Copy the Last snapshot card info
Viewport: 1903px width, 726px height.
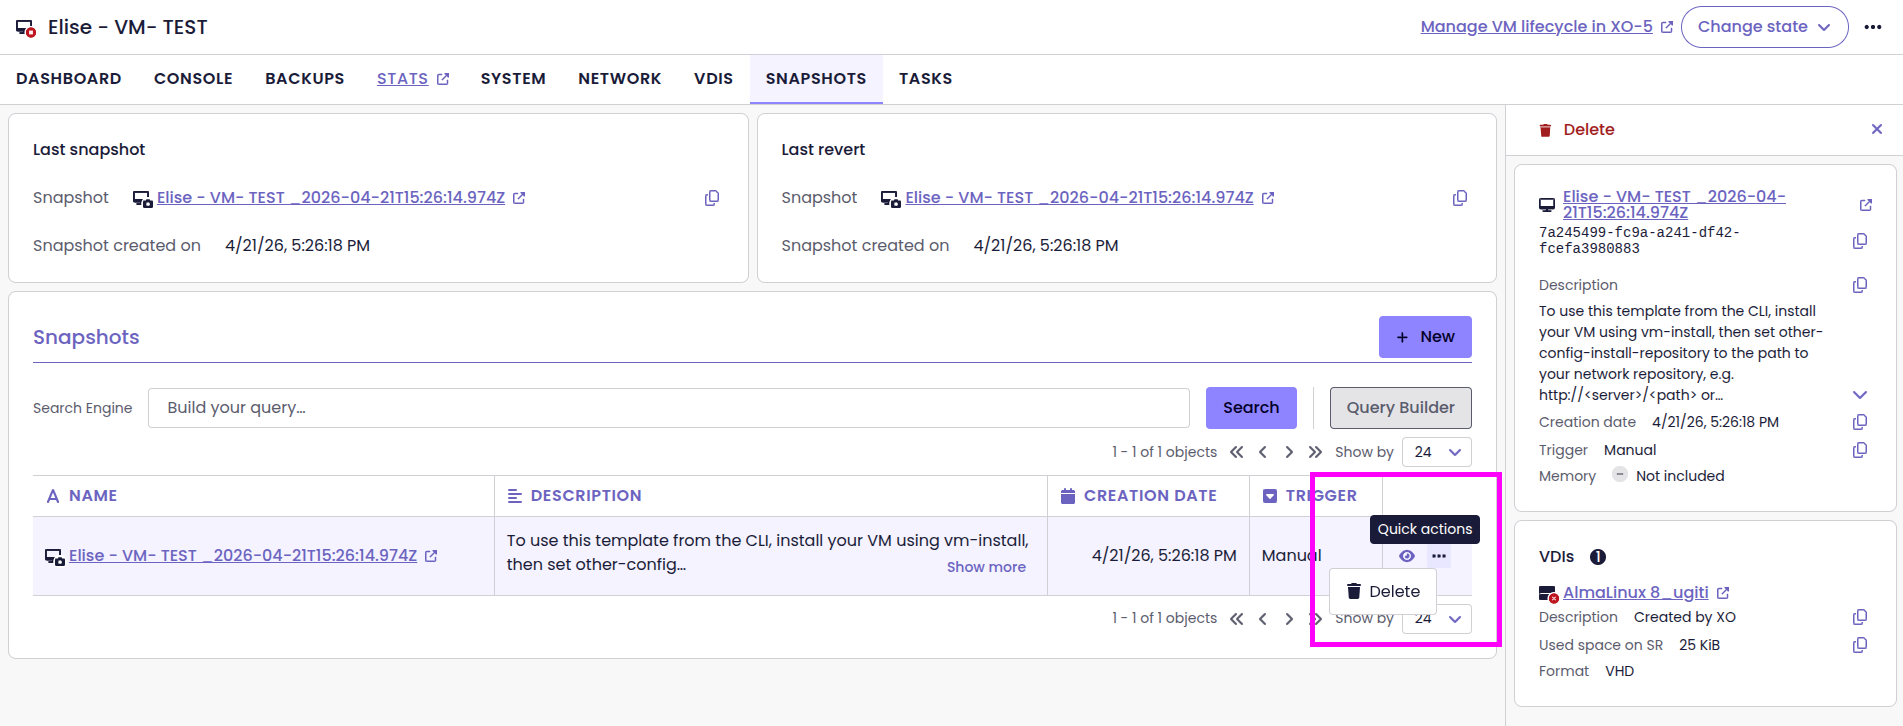(711, 198)
